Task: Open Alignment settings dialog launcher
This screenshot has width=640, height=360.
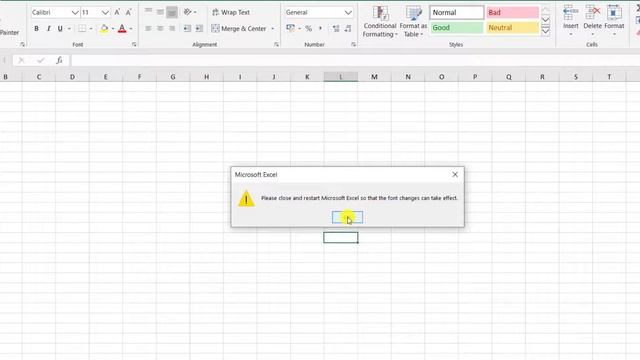Action: 276,44
